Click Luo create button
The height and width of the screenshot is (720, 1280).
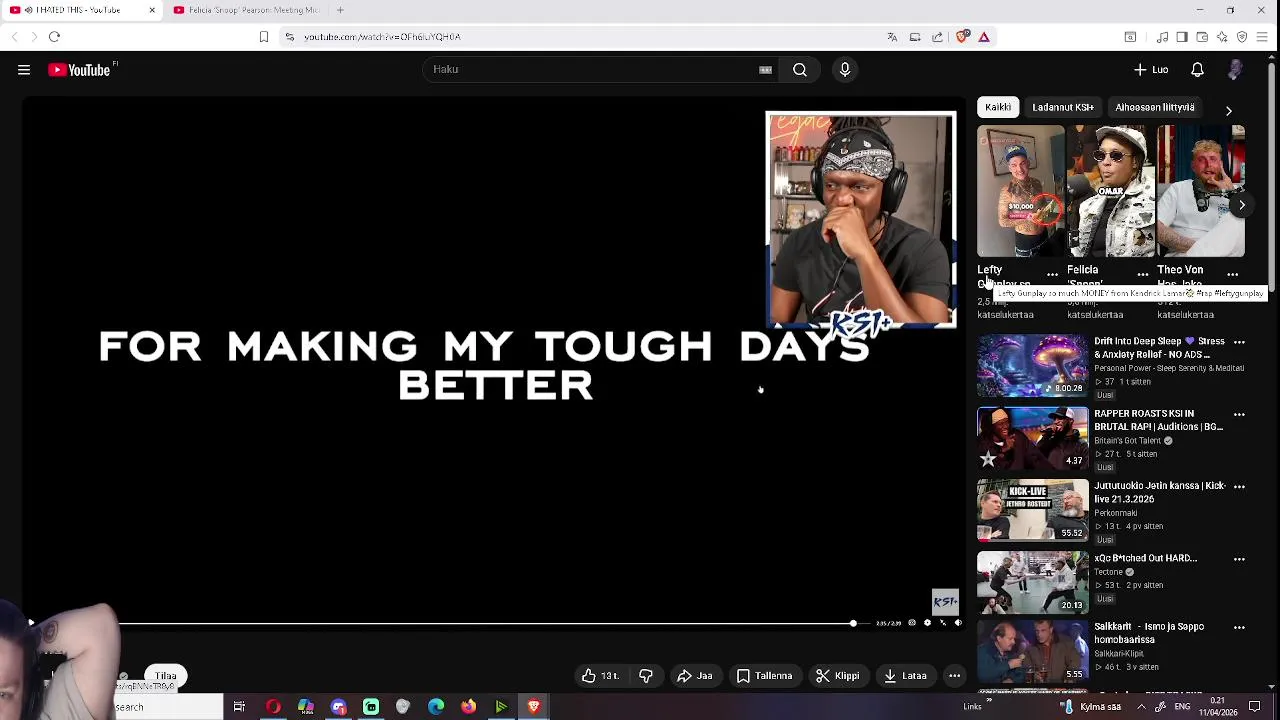(x=1150, y=70)
